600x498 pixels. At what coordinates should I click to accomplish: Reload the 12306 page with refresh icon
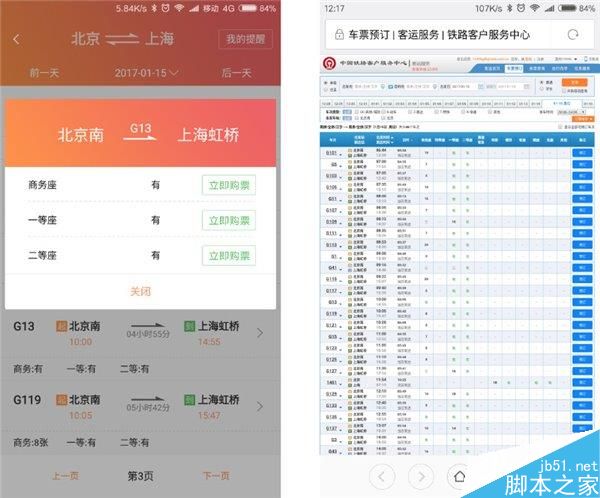[573, 34]
